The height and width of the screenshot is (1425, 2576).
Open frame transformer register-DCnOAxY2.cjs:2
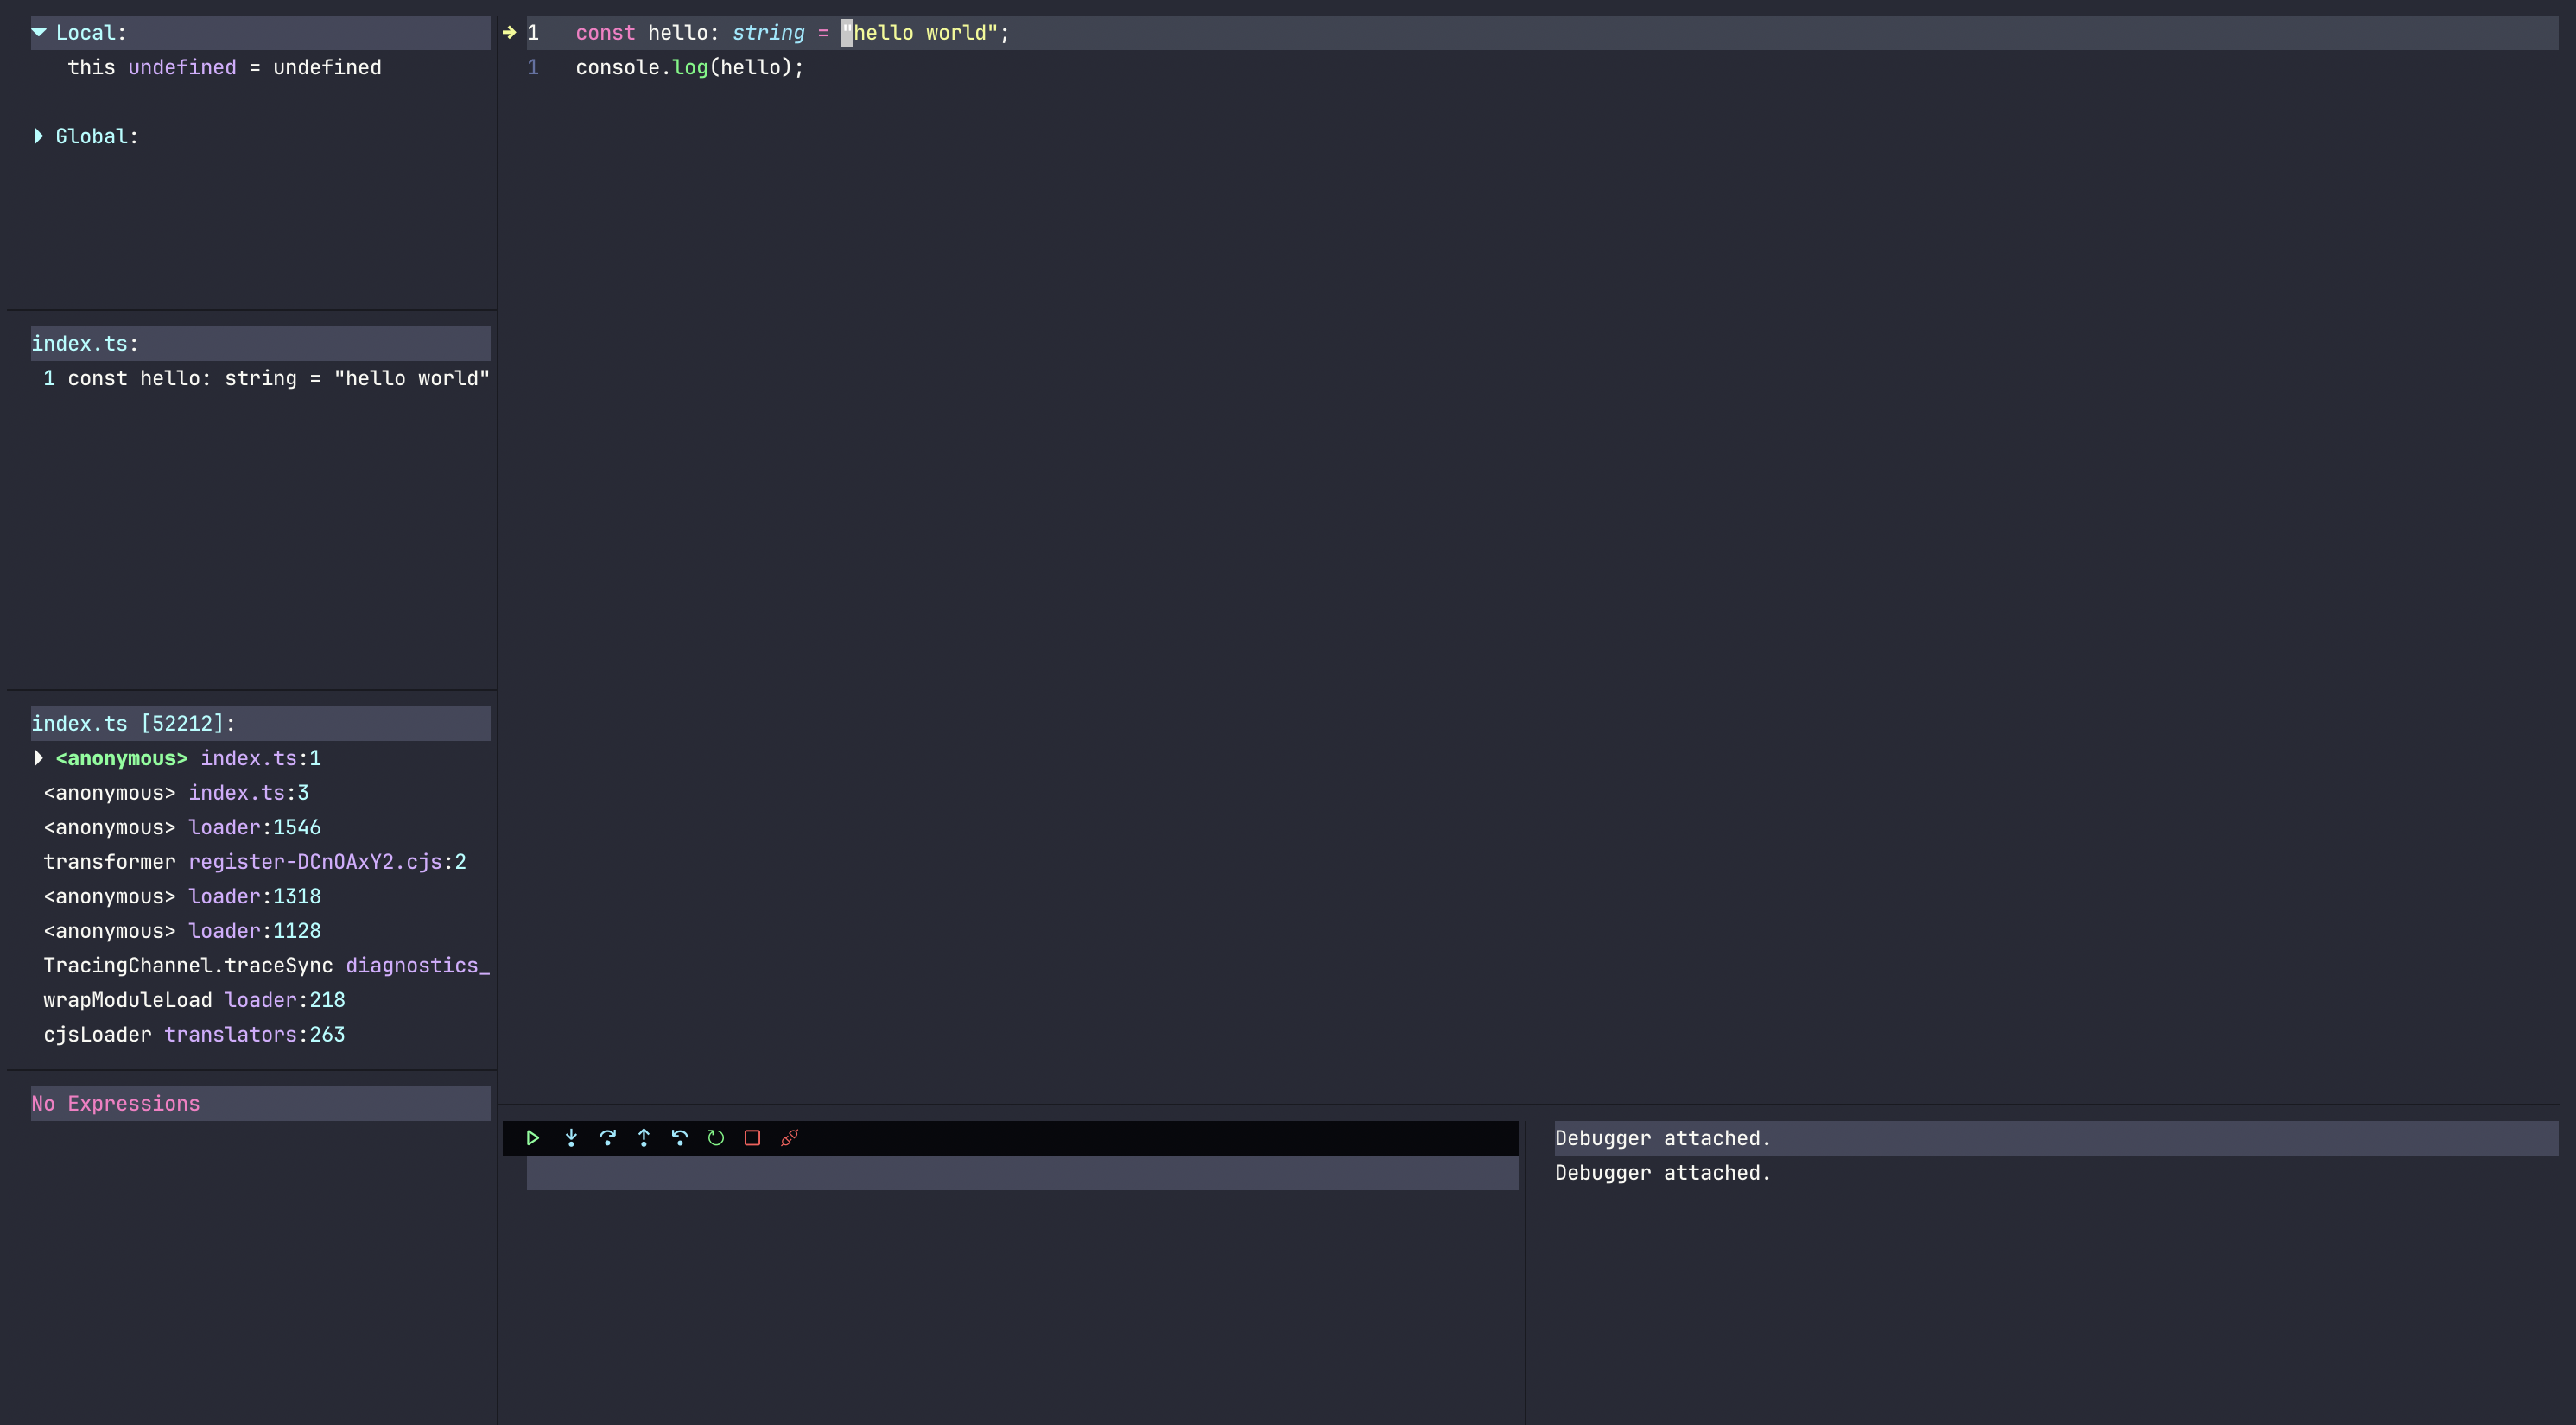(x=255, y=862)
